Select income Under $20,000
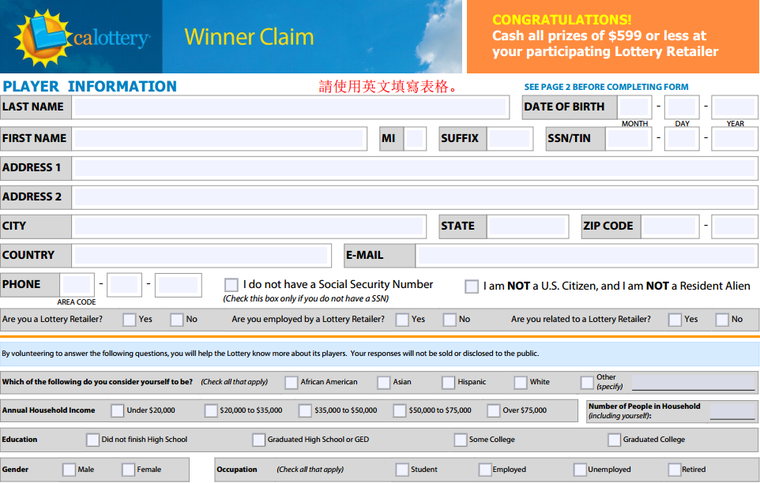Image resolution: width=760 pixels, height=483 pixels. (x=117, y=411)
